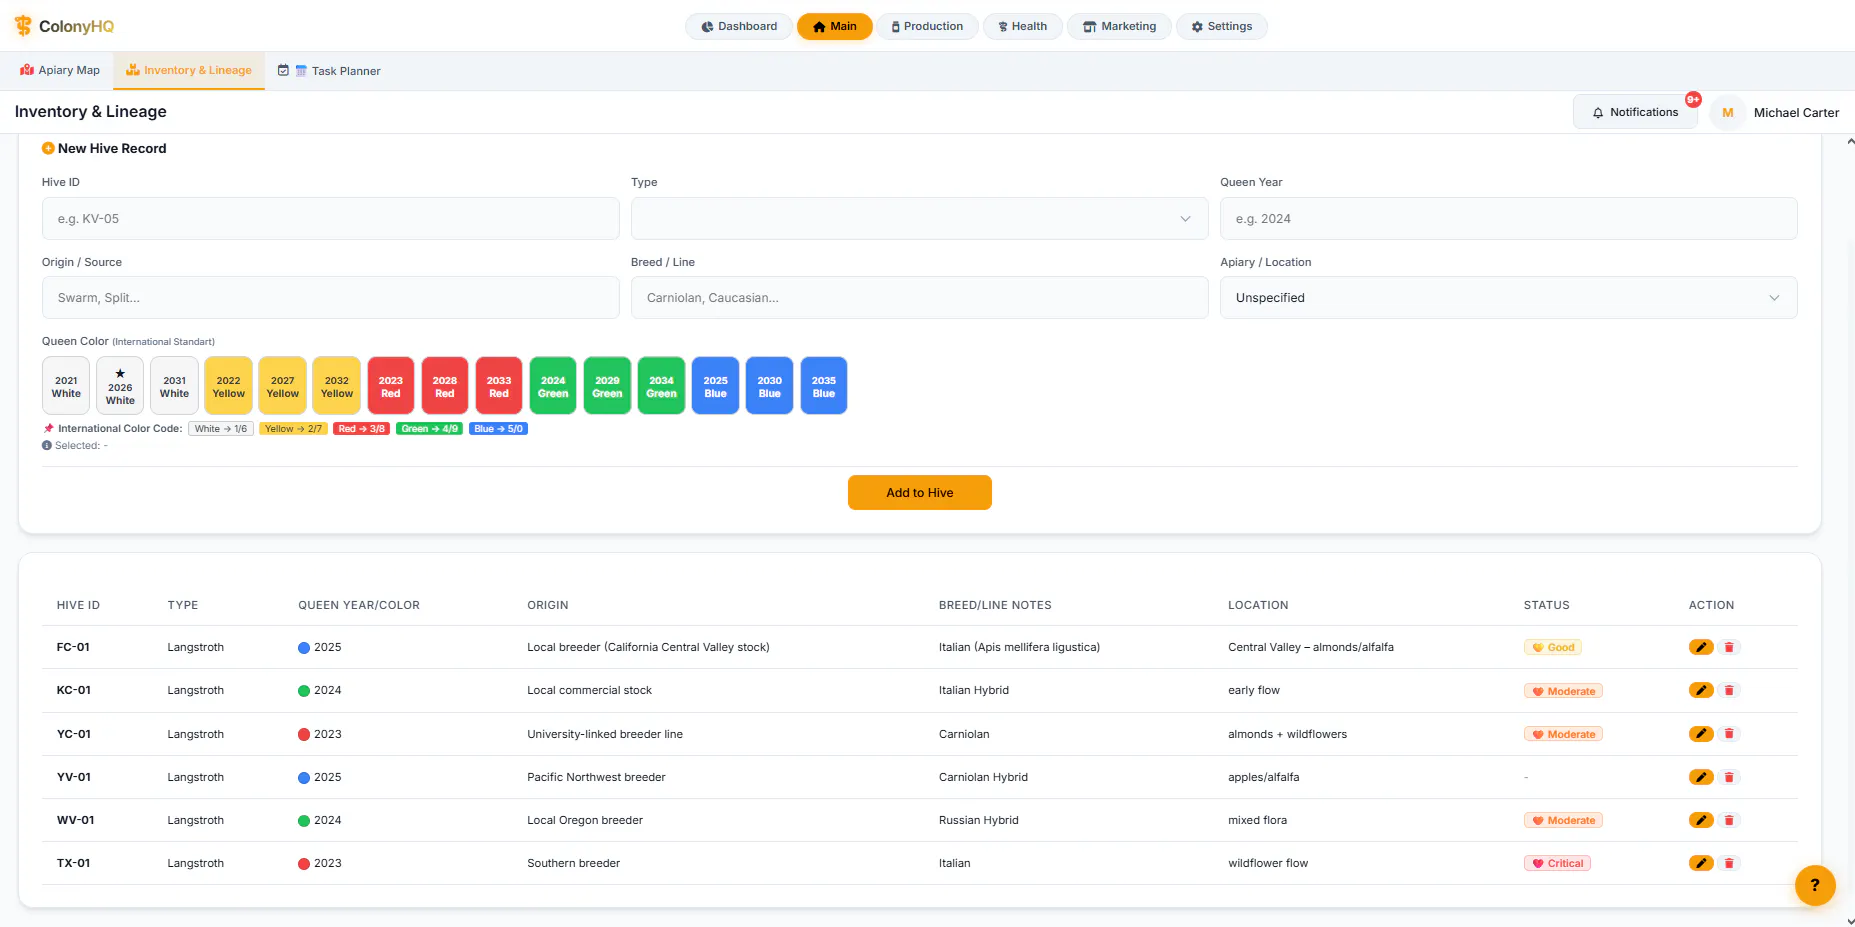Choose the 2025 Blue queen color
The height and width of the screenshot is (927, 1855).
[x=715, y=386]
